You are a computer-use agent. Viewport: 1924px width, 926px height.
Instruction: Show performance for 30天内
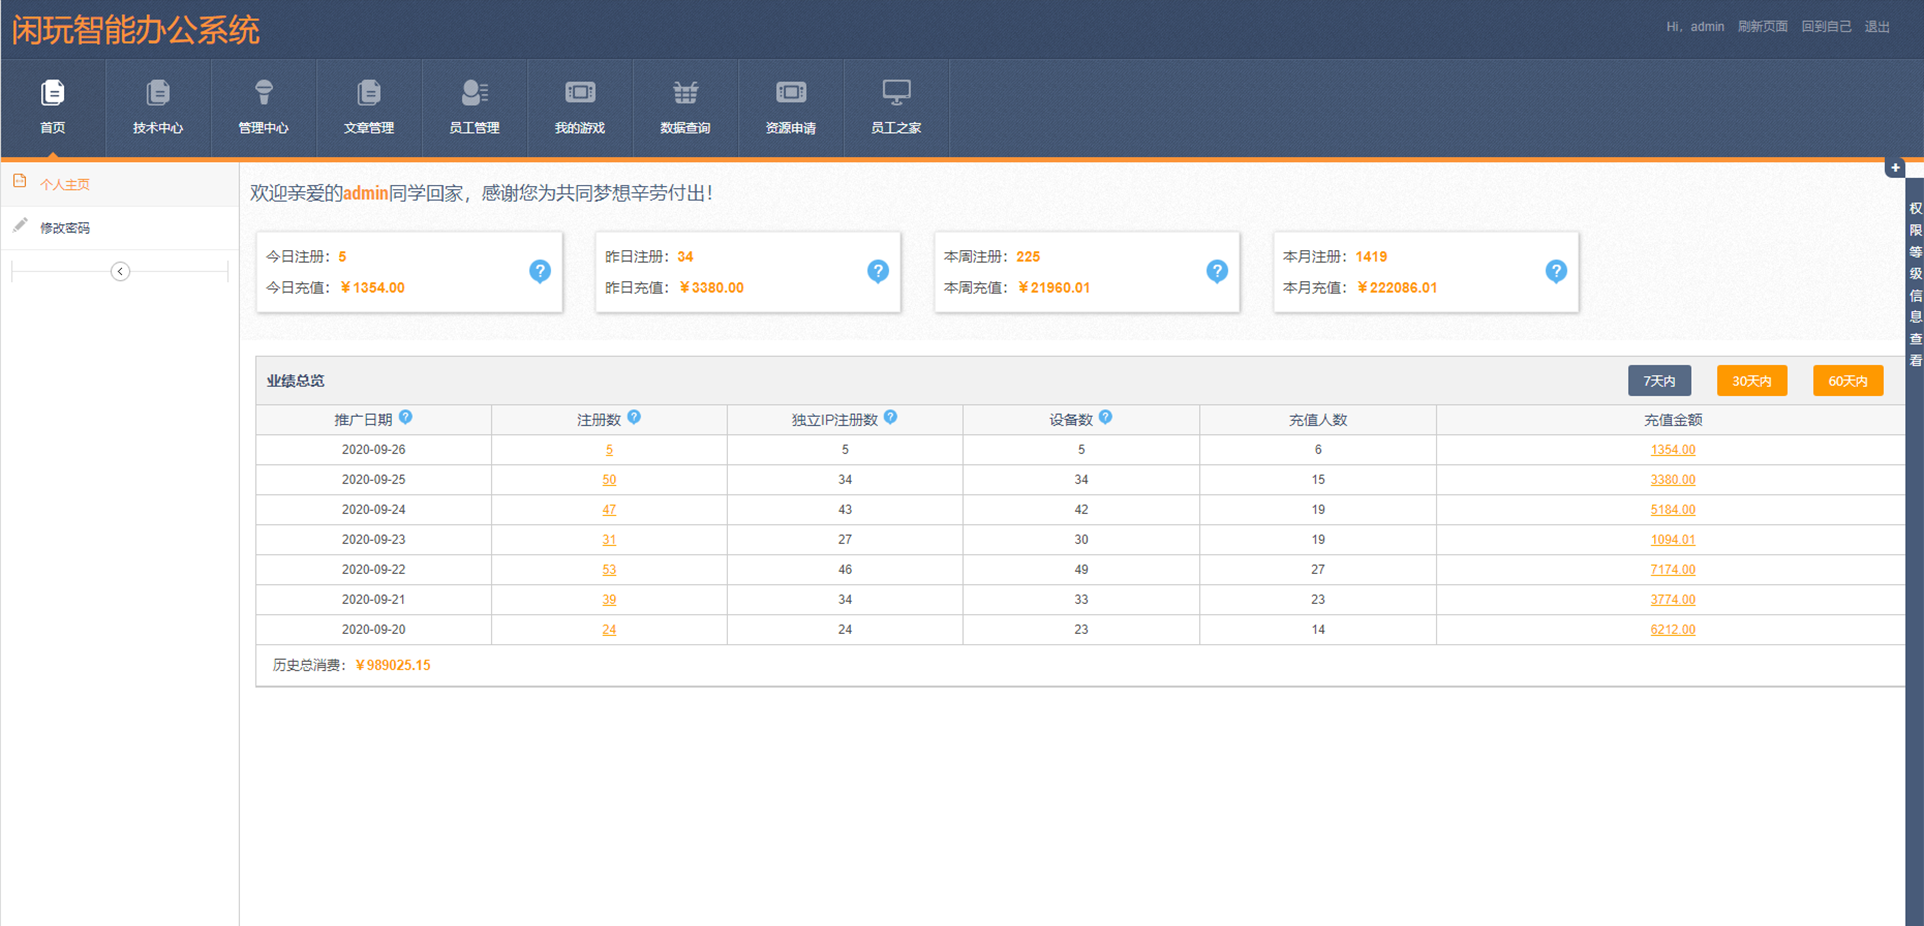click(1752, 381)
